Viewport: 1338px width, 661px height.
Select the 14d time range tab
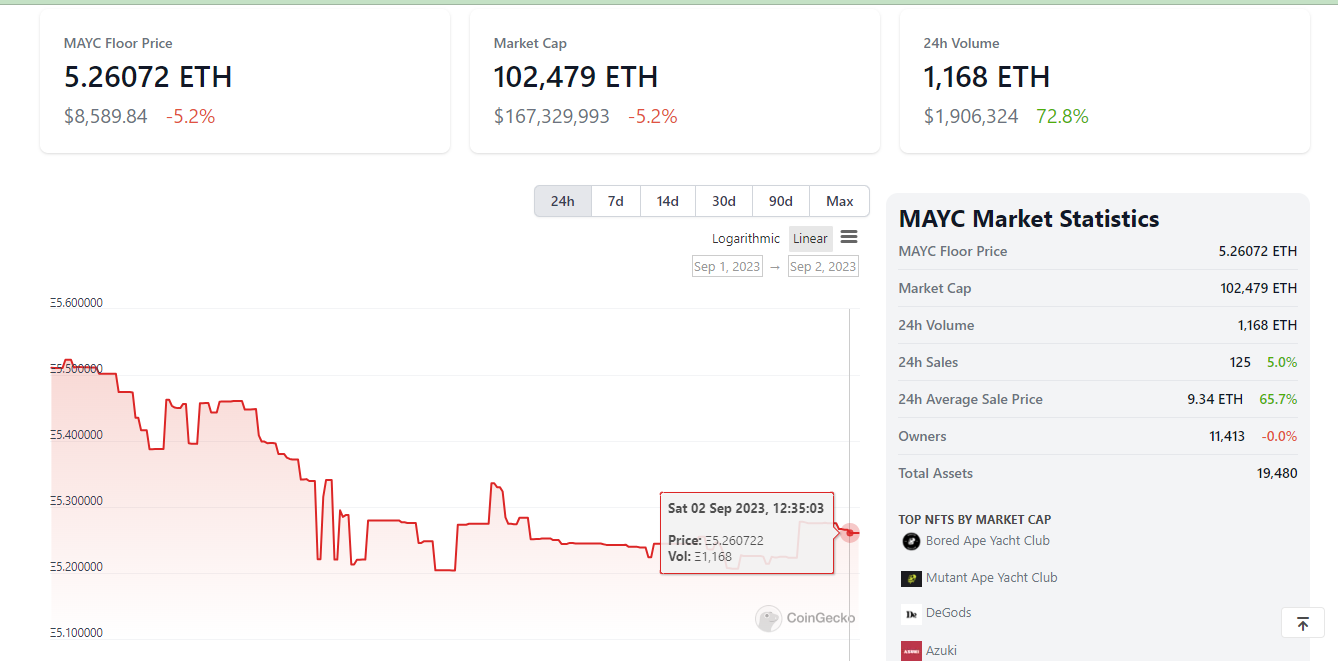coord(668,201)
